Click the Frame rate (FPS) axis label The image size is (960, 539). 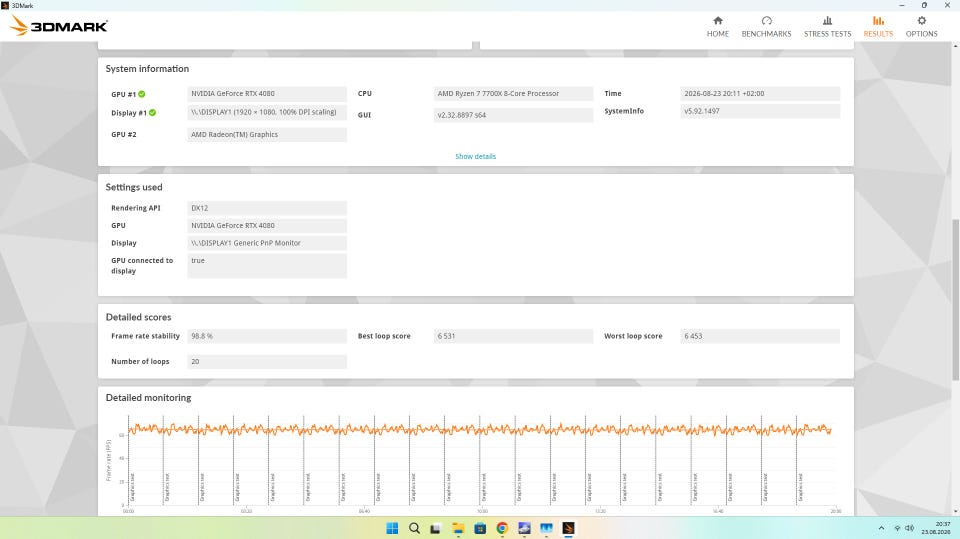click(108, 460)
